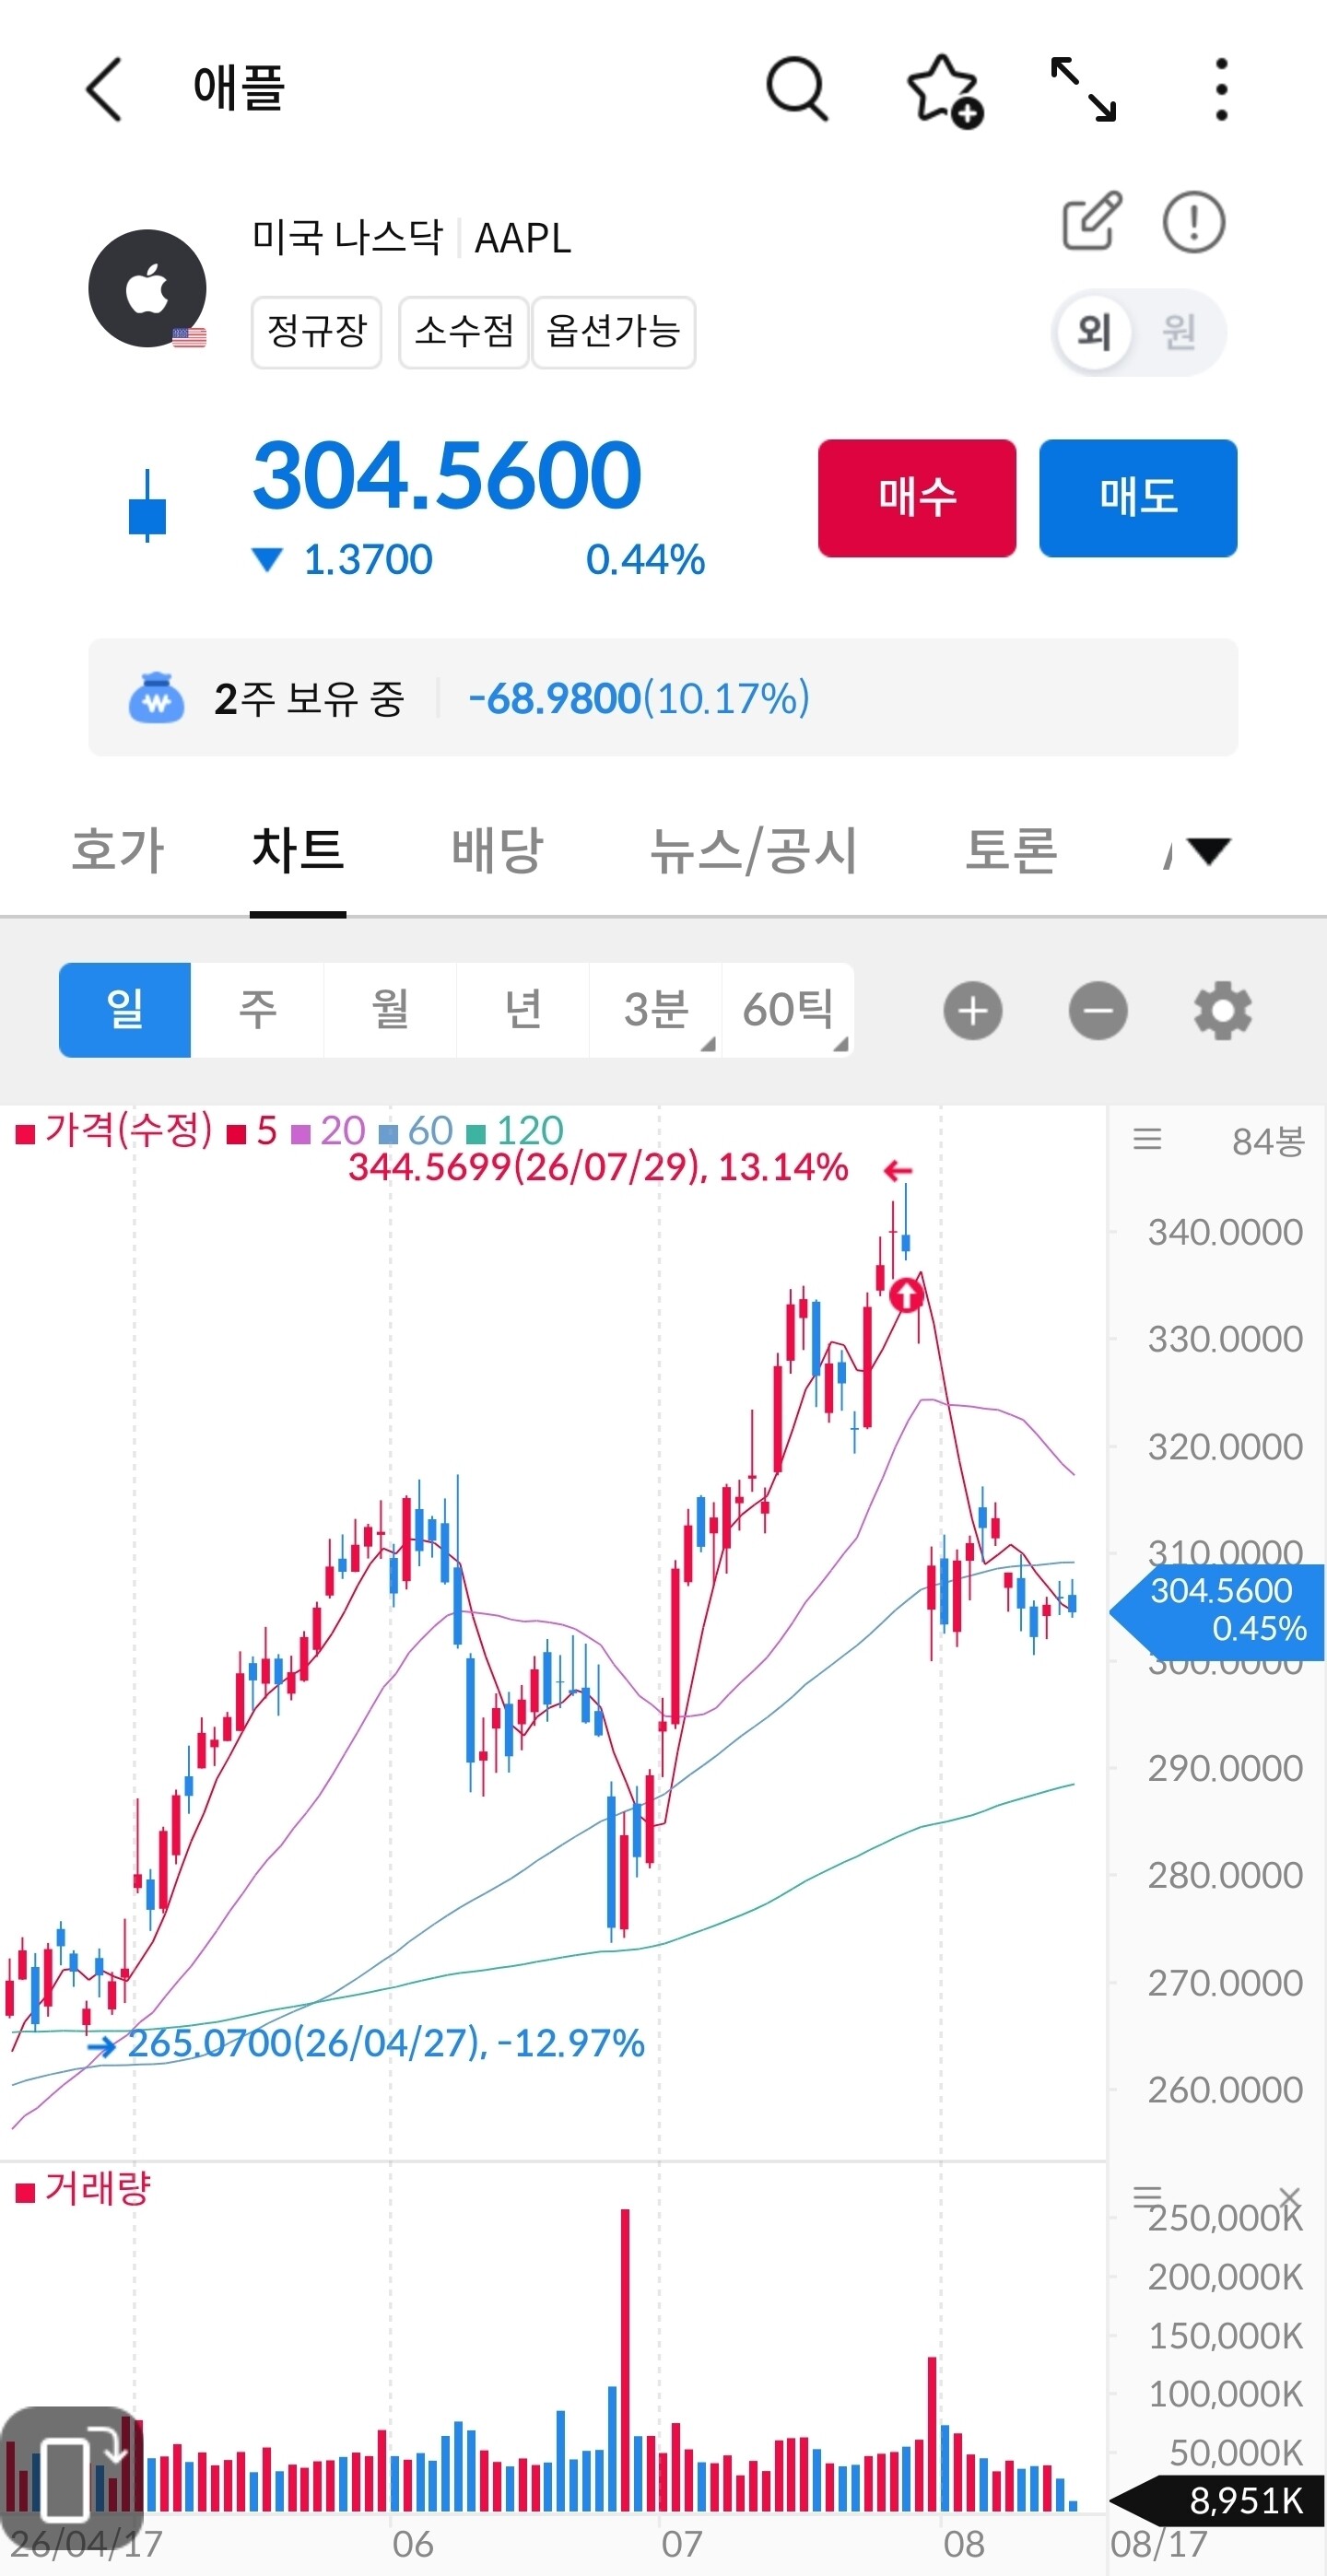Open chart settings gear icon
This screenshot has width=1327, height=2576.
(x=1222, y=1011)
